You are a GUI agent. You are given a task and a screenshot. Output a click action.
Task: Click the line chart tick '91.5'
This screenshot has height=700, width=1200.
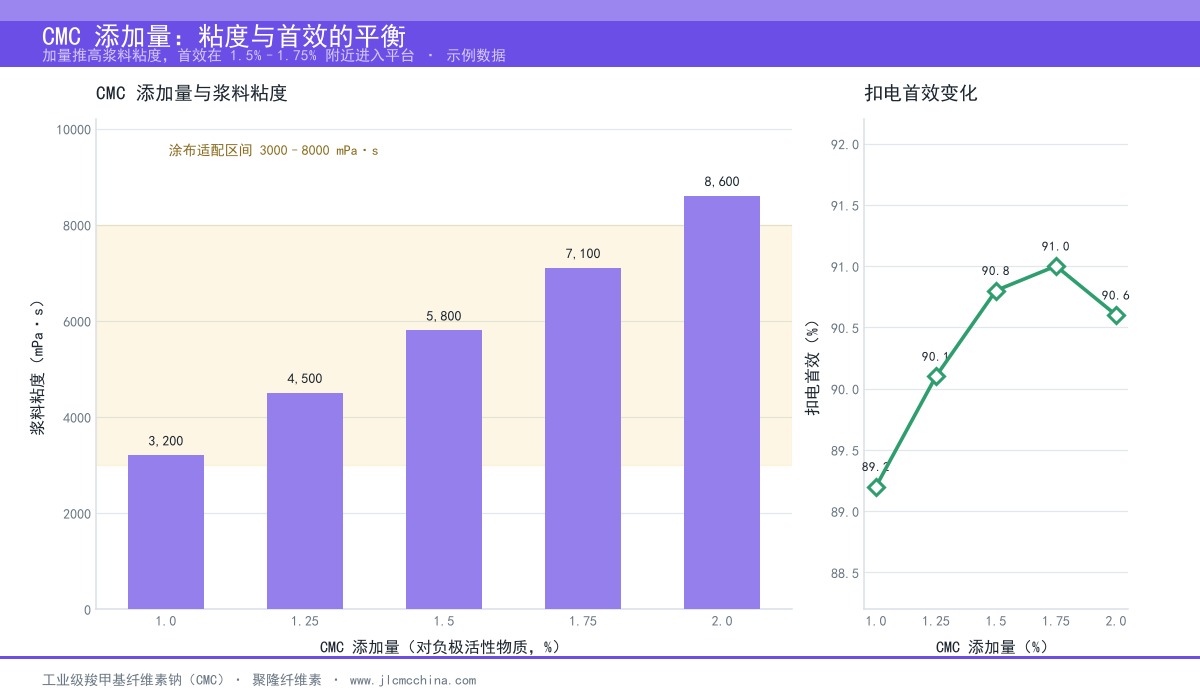tap(845, 206)
